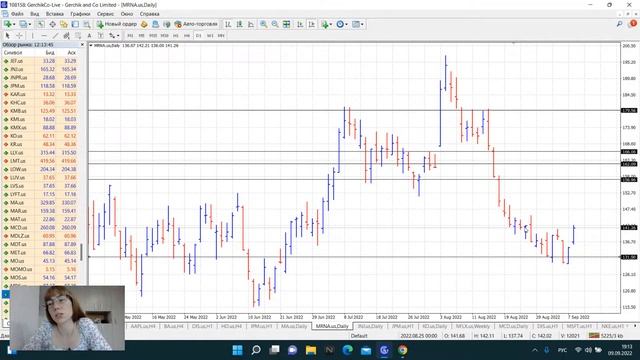The height and width of the screenshot is (360, 640).
Task: Click the Бид column header
Action: (50, 53)
